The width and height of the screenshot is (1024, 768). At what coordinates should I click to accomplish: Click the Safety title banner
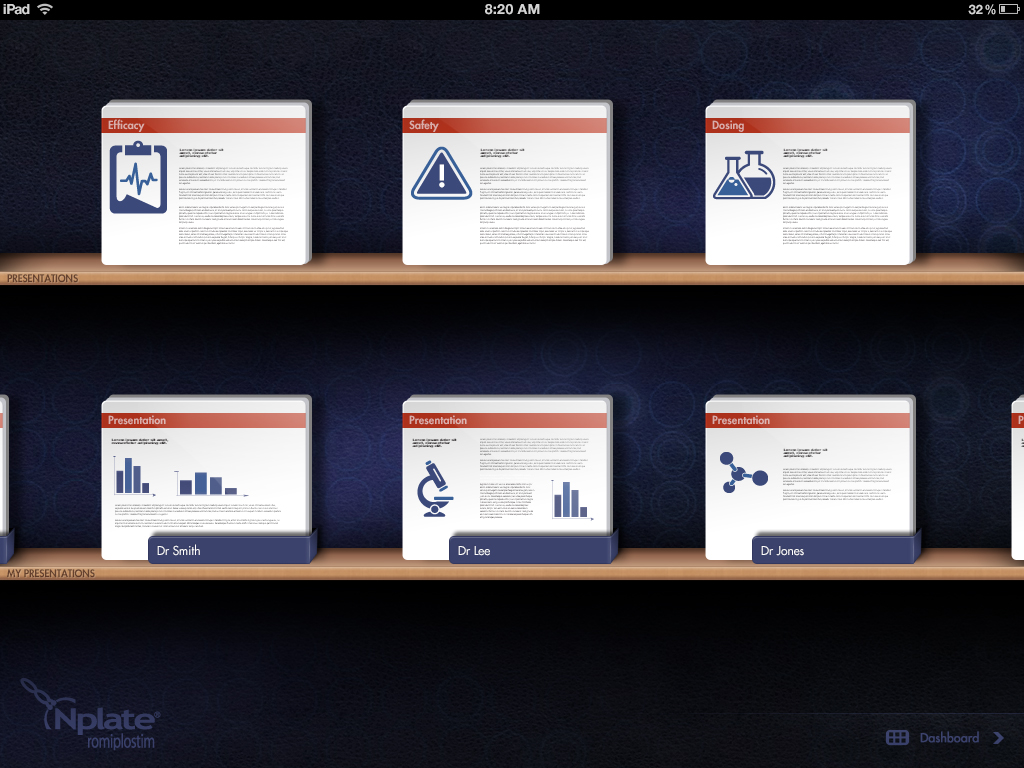coord(505,125)
